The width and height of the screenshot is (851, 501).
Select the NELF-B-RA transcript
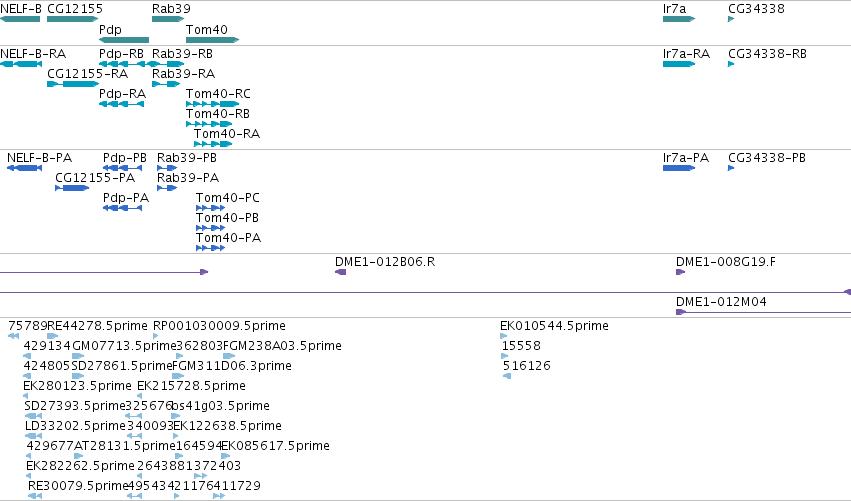click(x=21, y=64)
